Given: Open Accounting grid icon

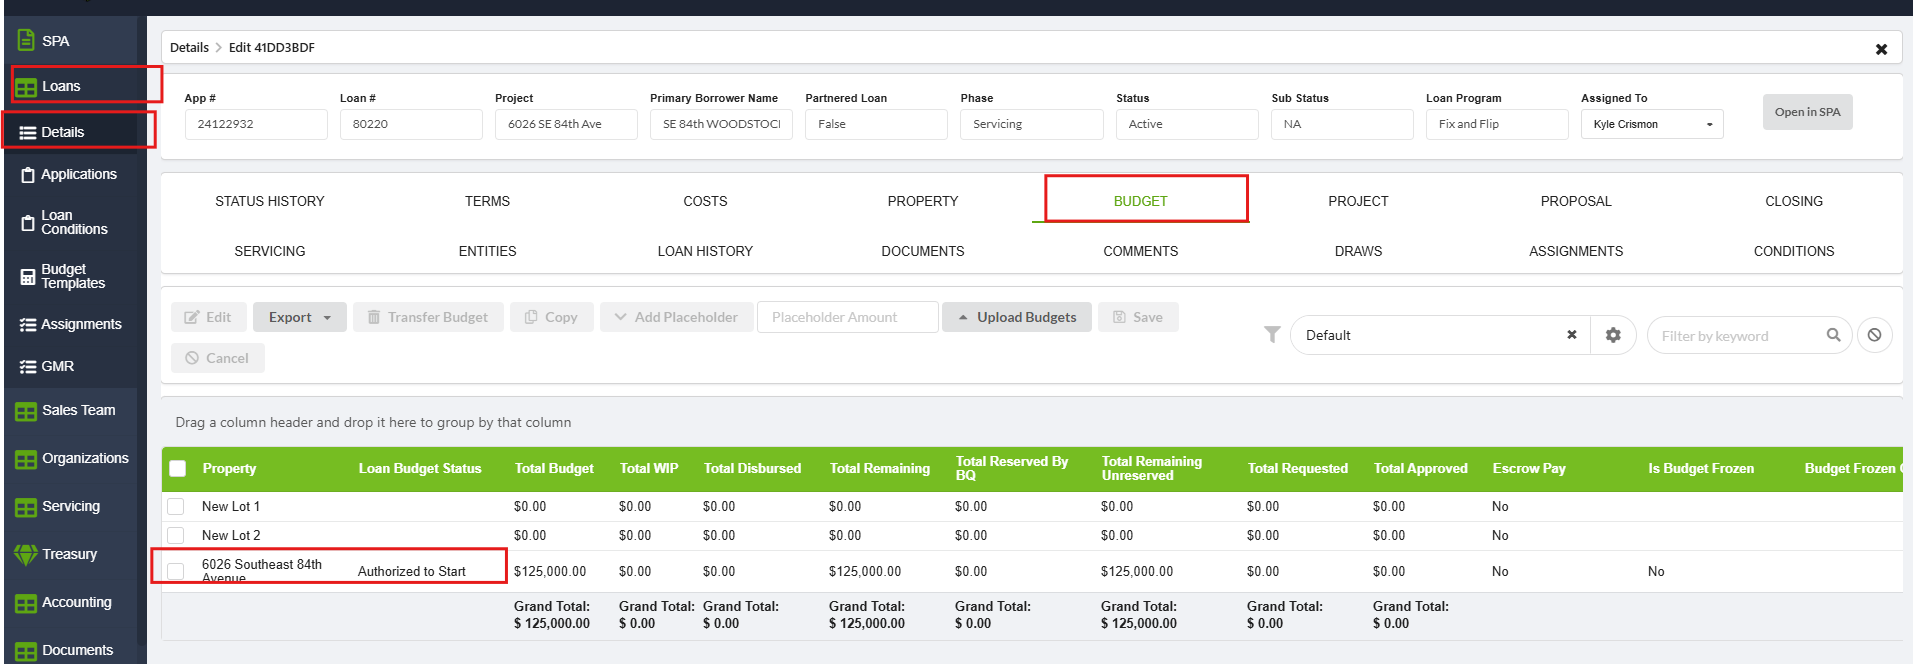Looking at the screenshot, I should 26,603.
